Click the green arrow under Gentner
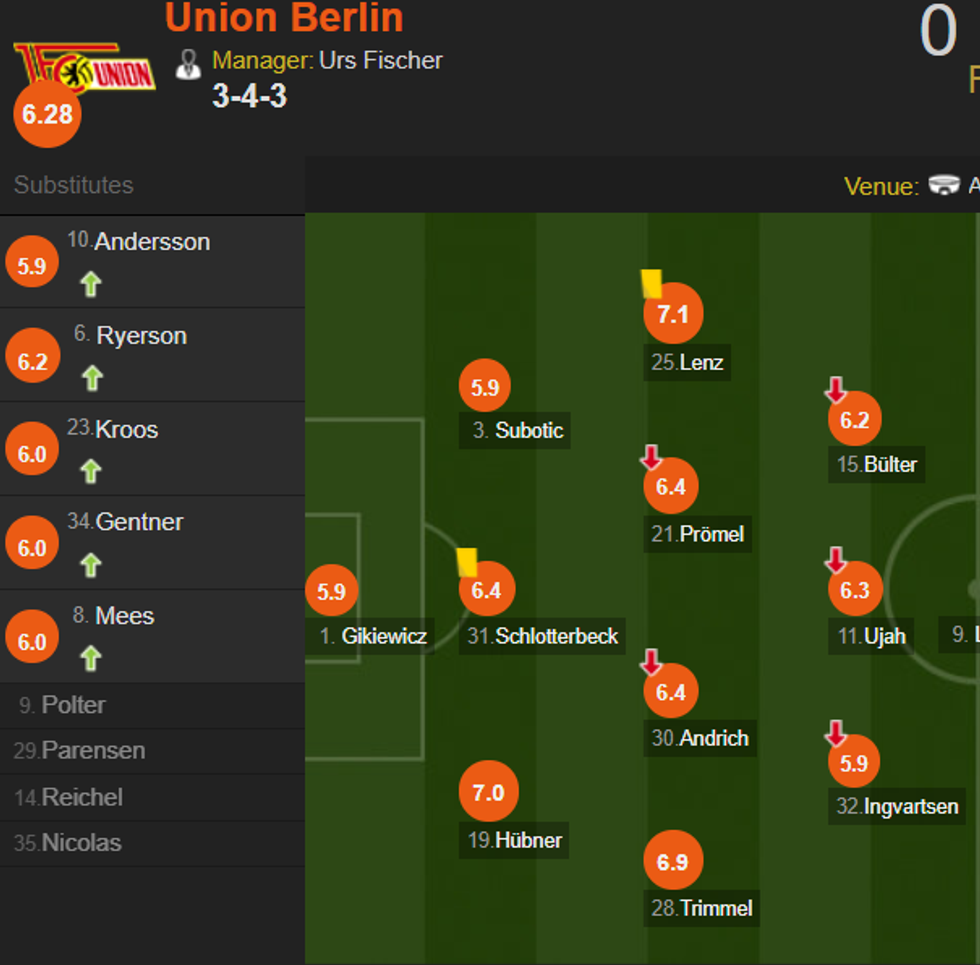The image size is (980, 965). (91, 565)
